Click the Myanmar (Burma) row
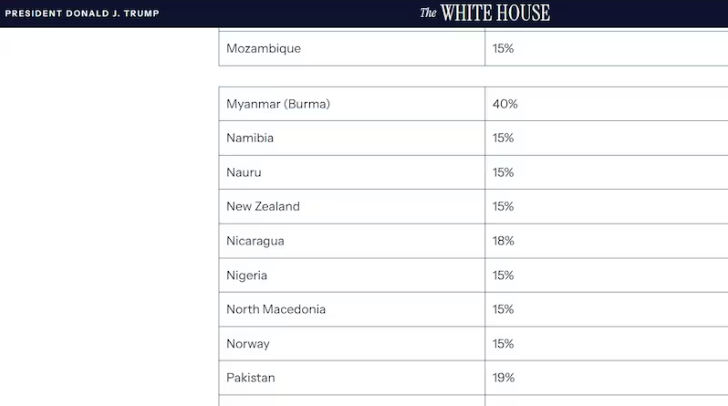The width and height of the screenshot is (728, 406). click(474, 104)
